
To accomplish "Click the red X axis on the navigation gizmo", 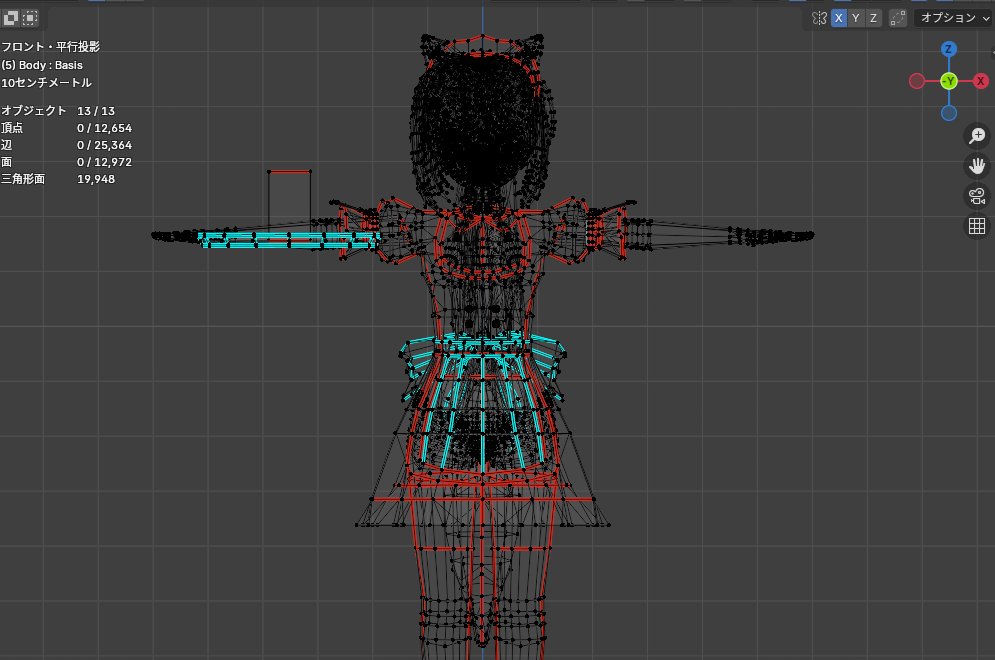I will [x=978, y=81].
